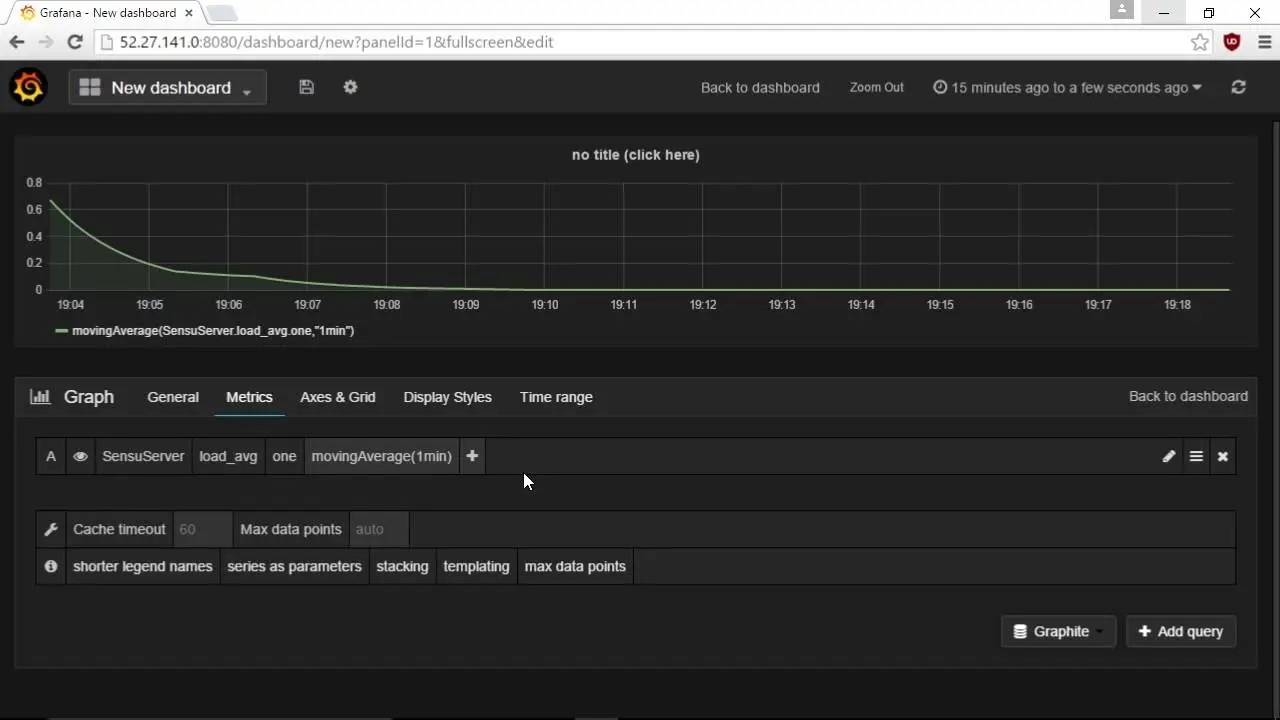The height and width of the screenshot is (720, 1280).
Task: Open the time range picker dropdown
Action: coord(1067,87)
